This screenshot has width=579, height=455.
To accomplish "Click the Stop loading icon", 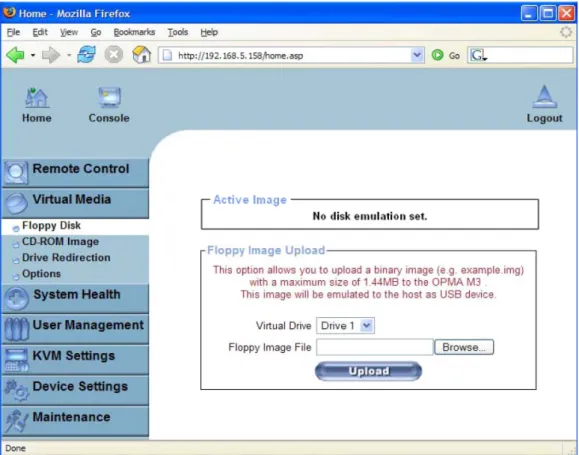I will (114, 55).
